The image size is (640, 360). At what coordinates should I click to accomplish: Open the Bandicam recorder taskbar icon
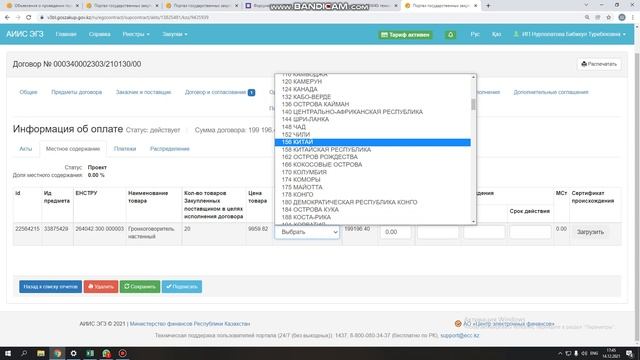[x=122, y=353]
